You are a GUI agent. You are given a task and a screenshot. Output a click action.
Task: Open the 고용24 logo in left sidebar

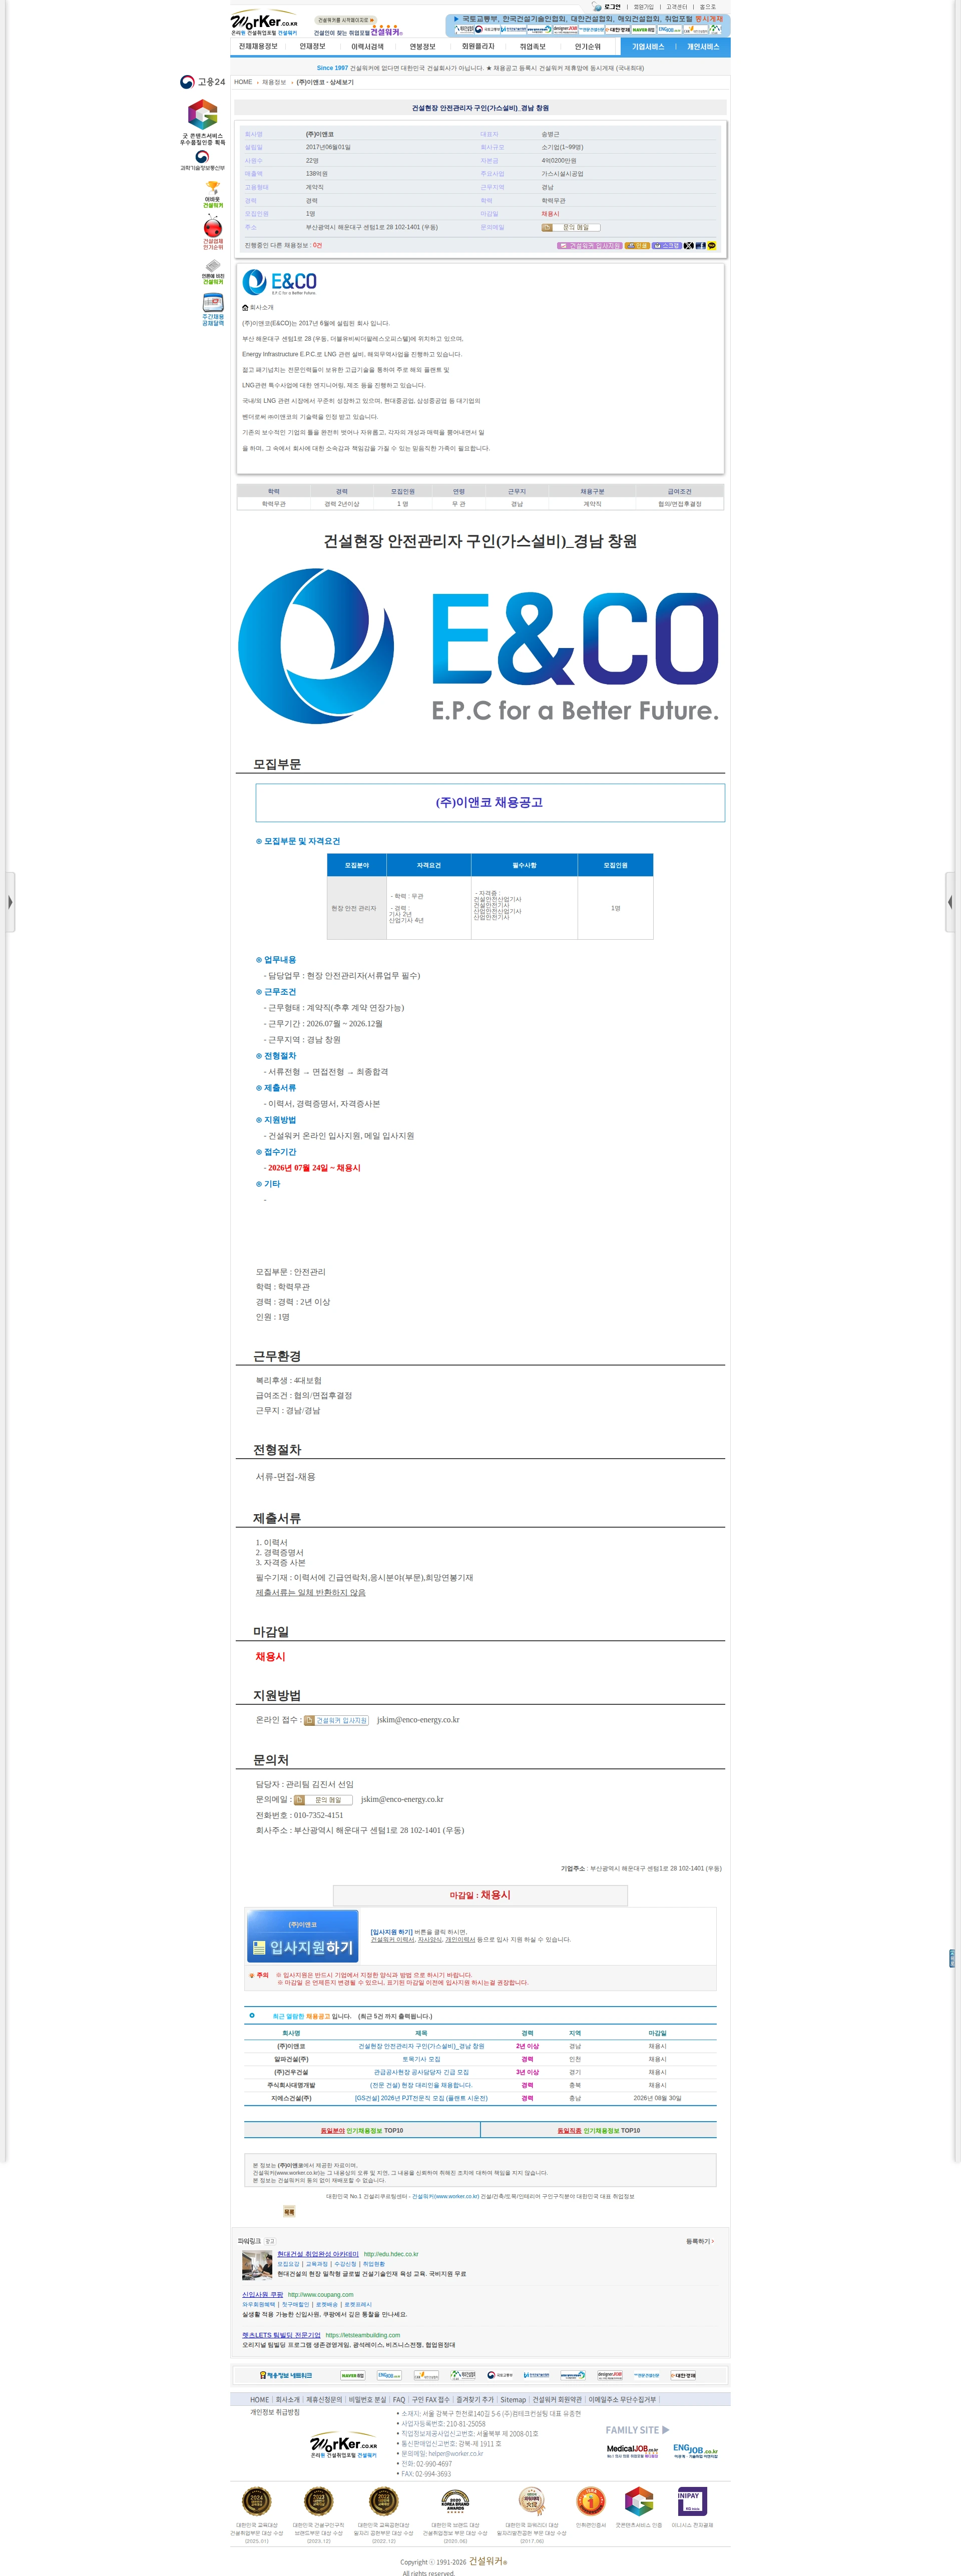[x=202, y=82]
